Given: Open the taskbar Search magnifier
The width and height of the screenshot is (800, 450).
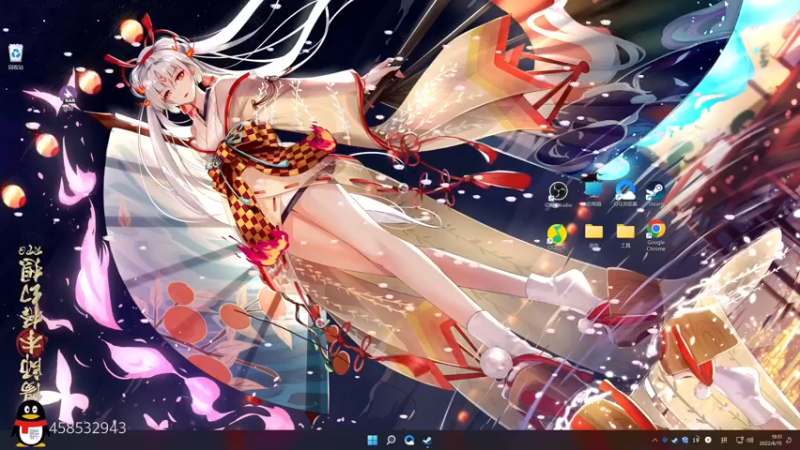Looking at the screenshot, I should pyautogui.click(x=391, y=440).
